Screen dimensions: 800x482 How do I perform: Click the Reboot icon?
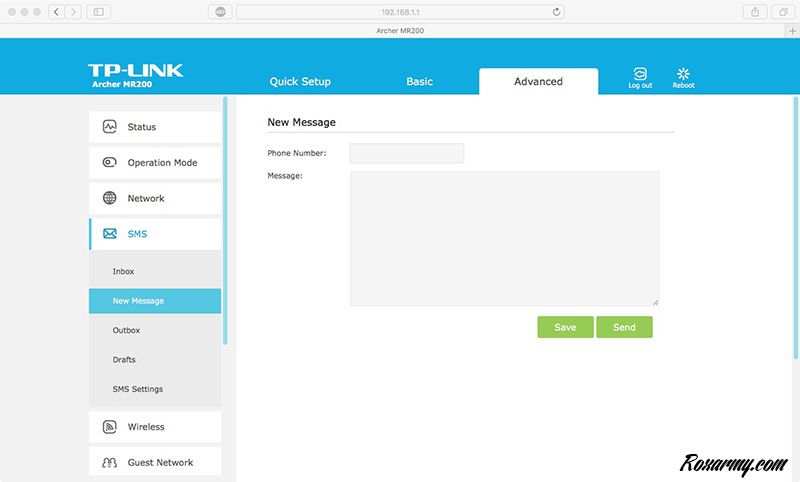pos(683,75)
